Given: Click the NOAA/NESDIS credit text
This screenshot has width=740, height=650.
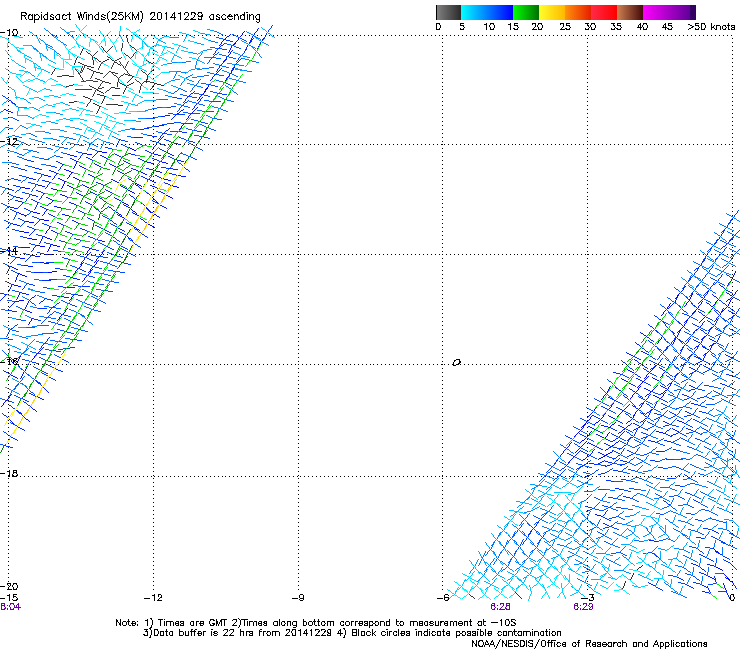Looking at the screenshot, I should coord(589,644).
